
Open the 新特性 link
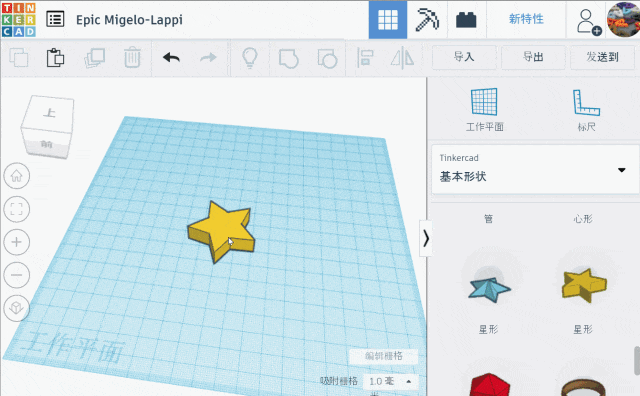(526, 19)
